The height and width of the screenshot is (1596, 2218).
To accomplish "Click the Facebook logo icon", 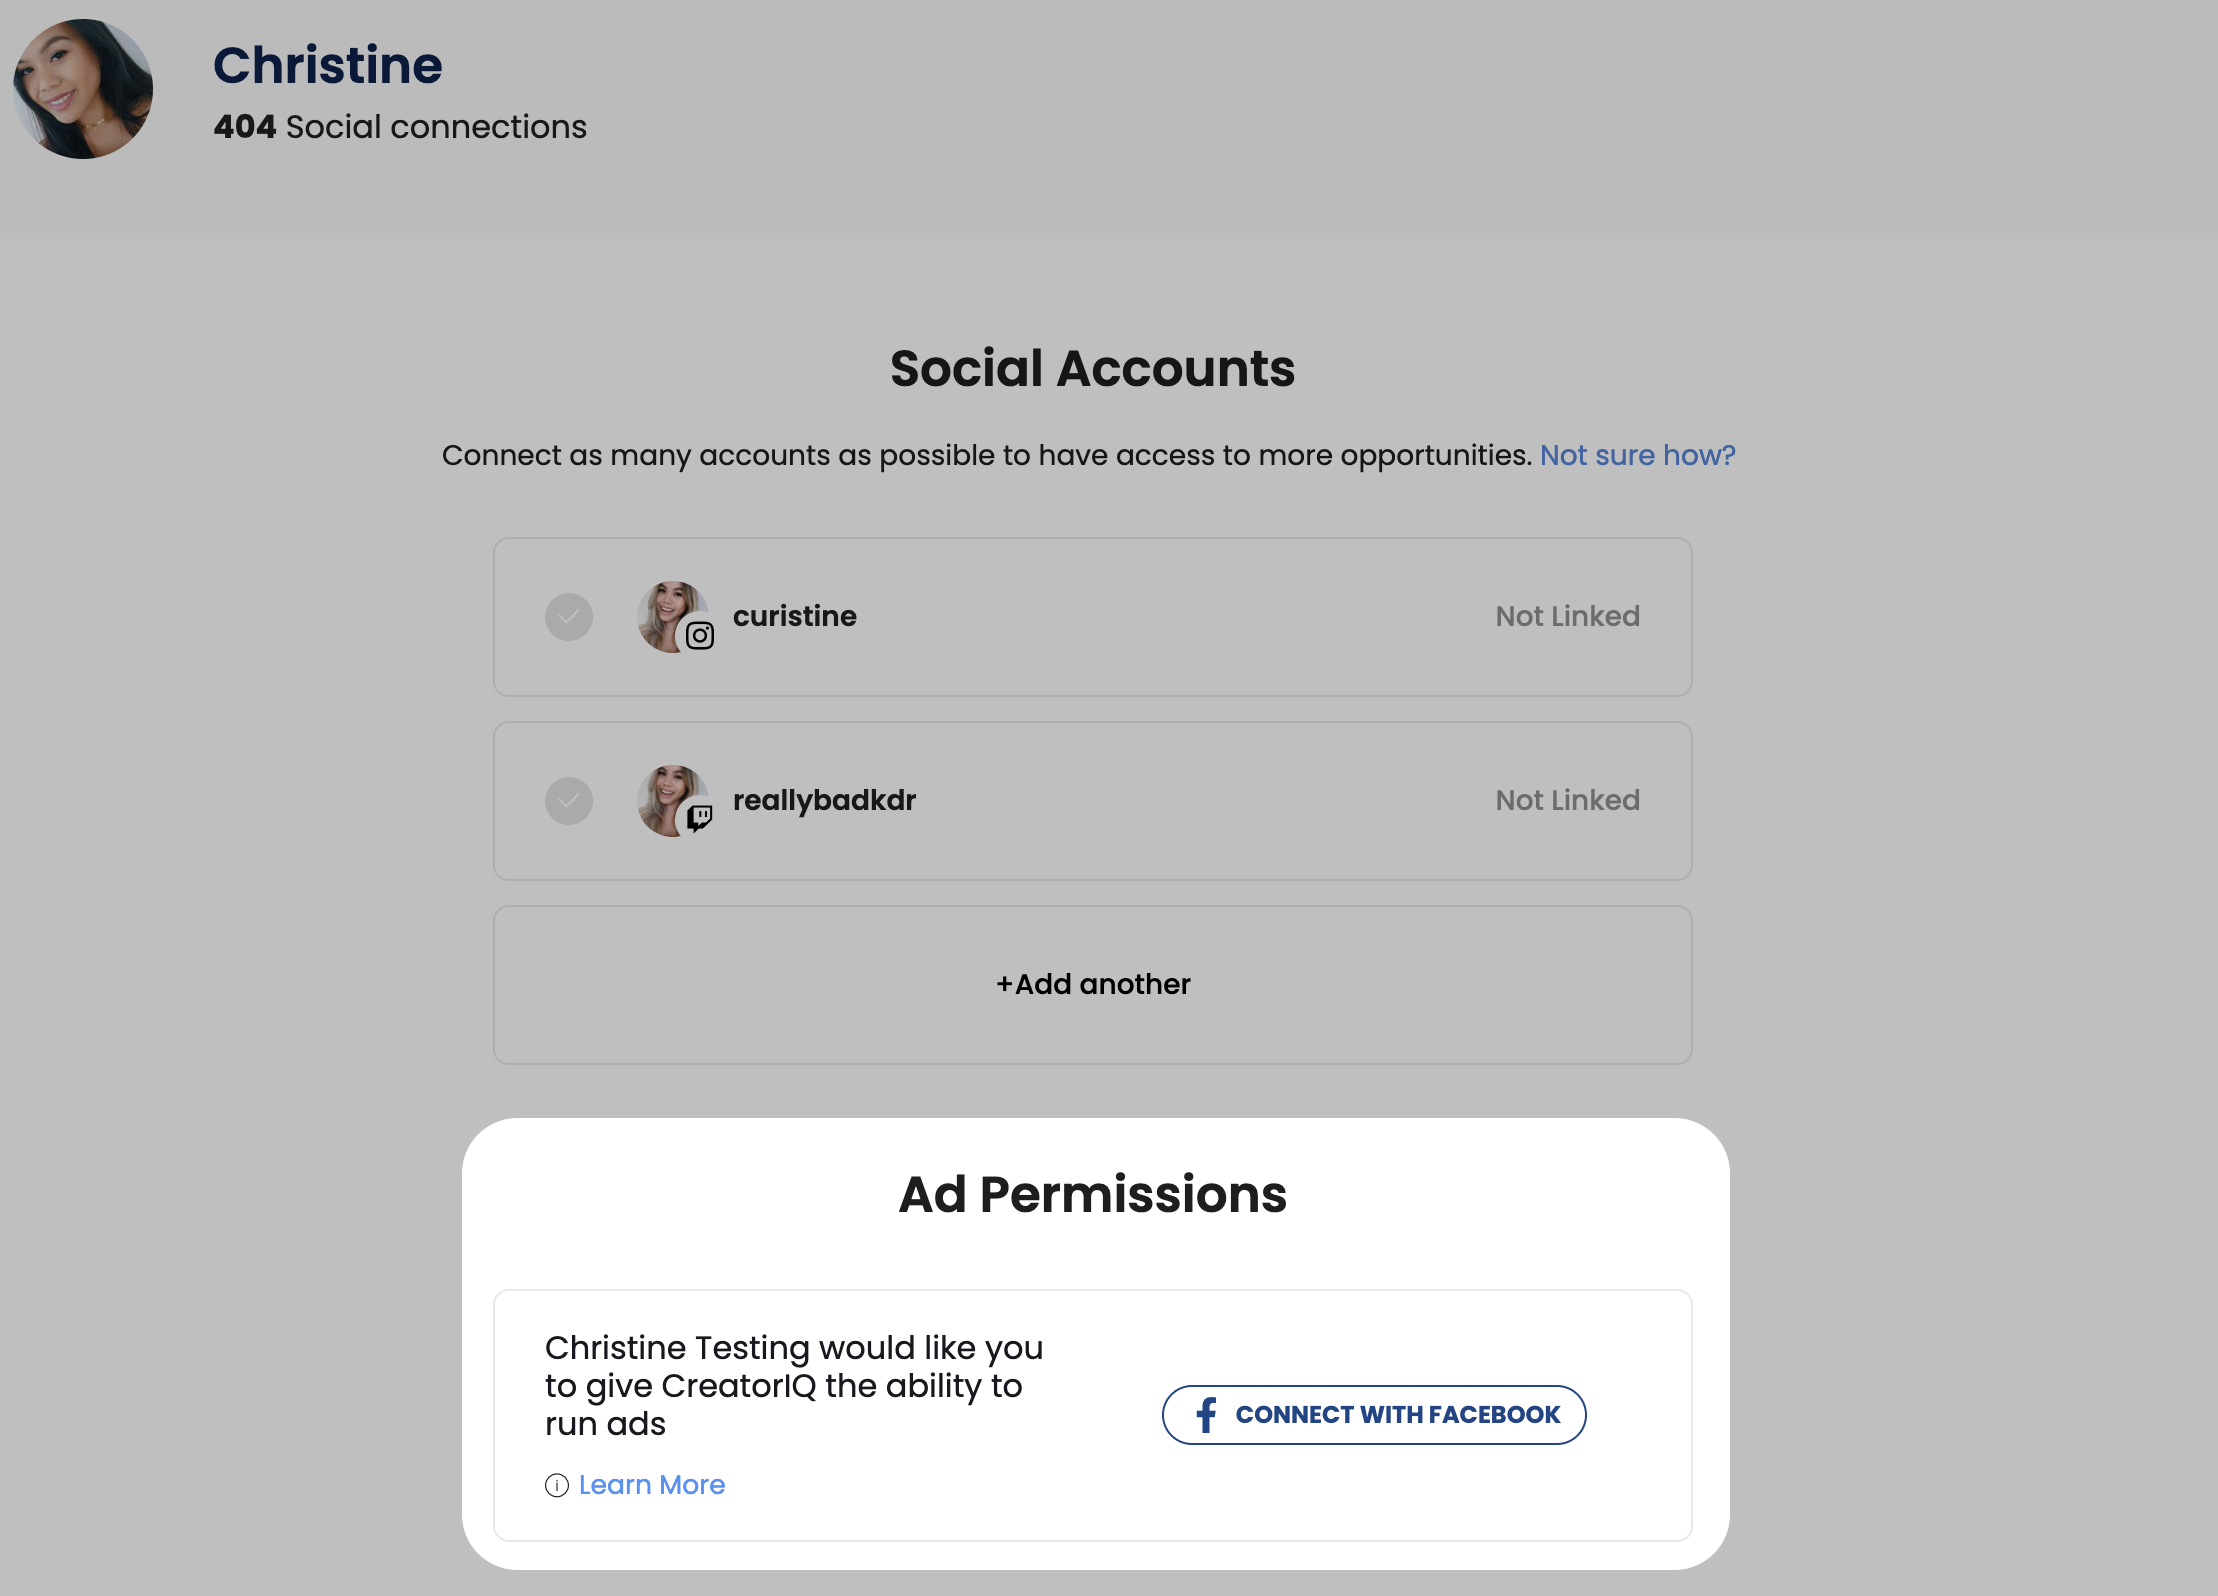I will [1207, 1415].
